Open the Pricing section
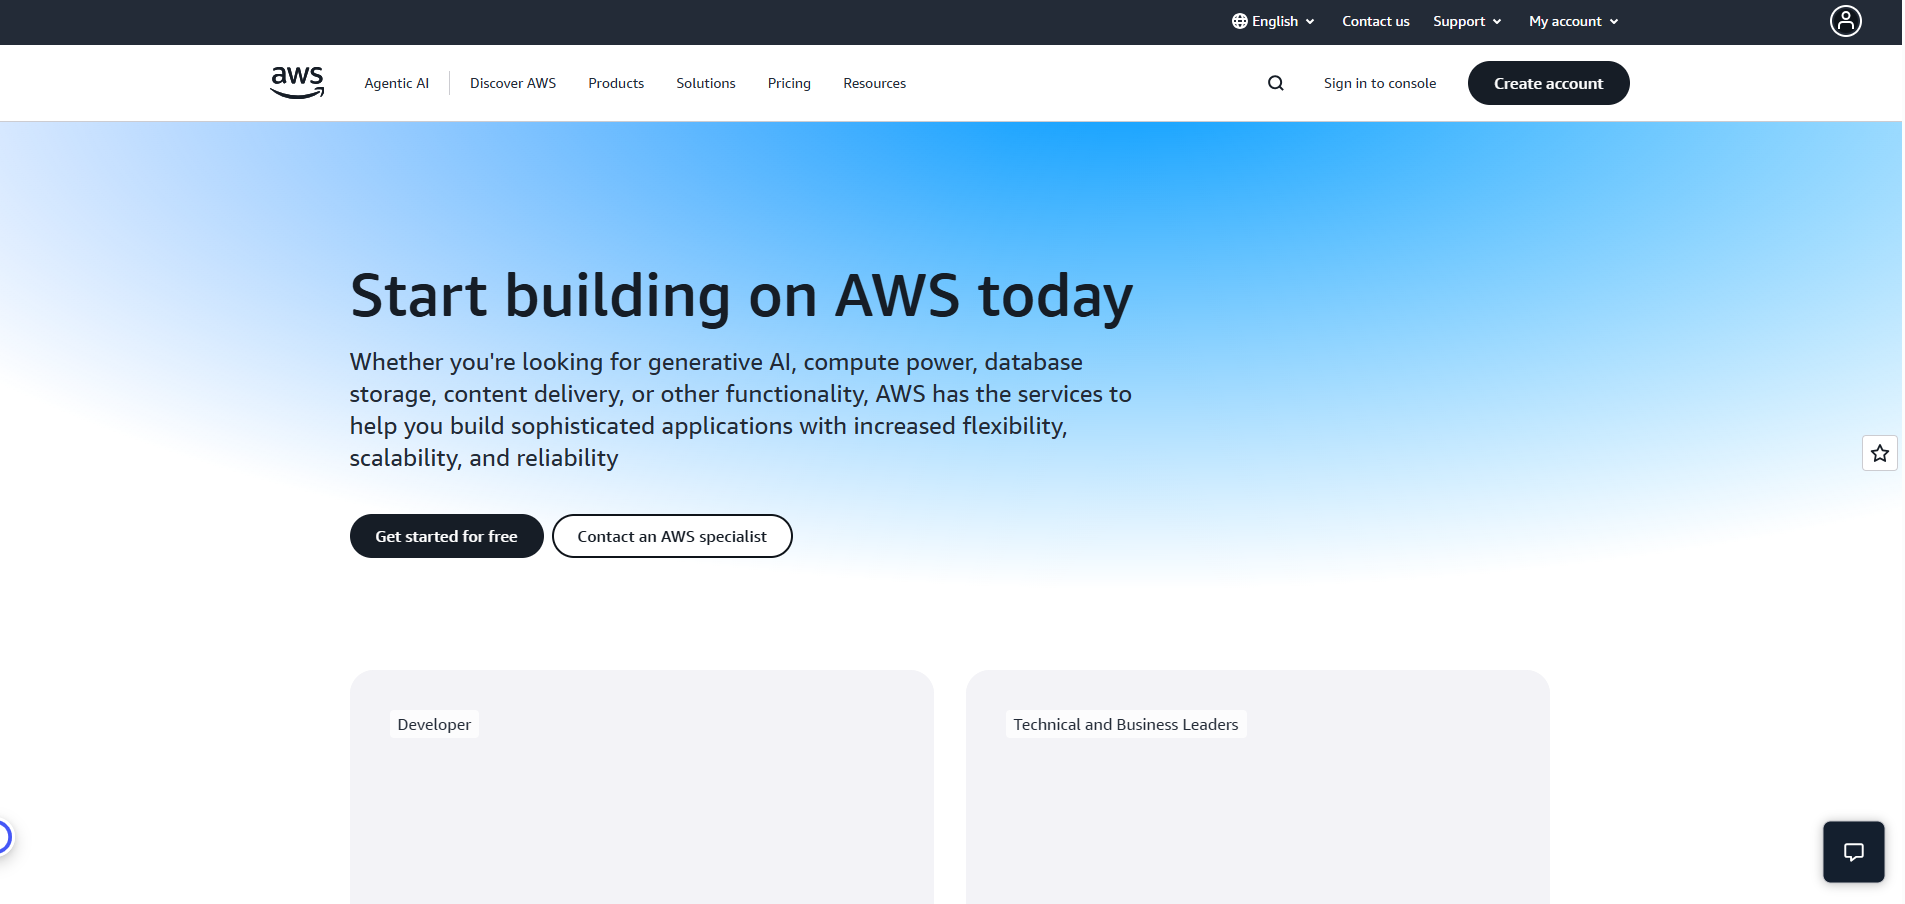 coord(789,83)
